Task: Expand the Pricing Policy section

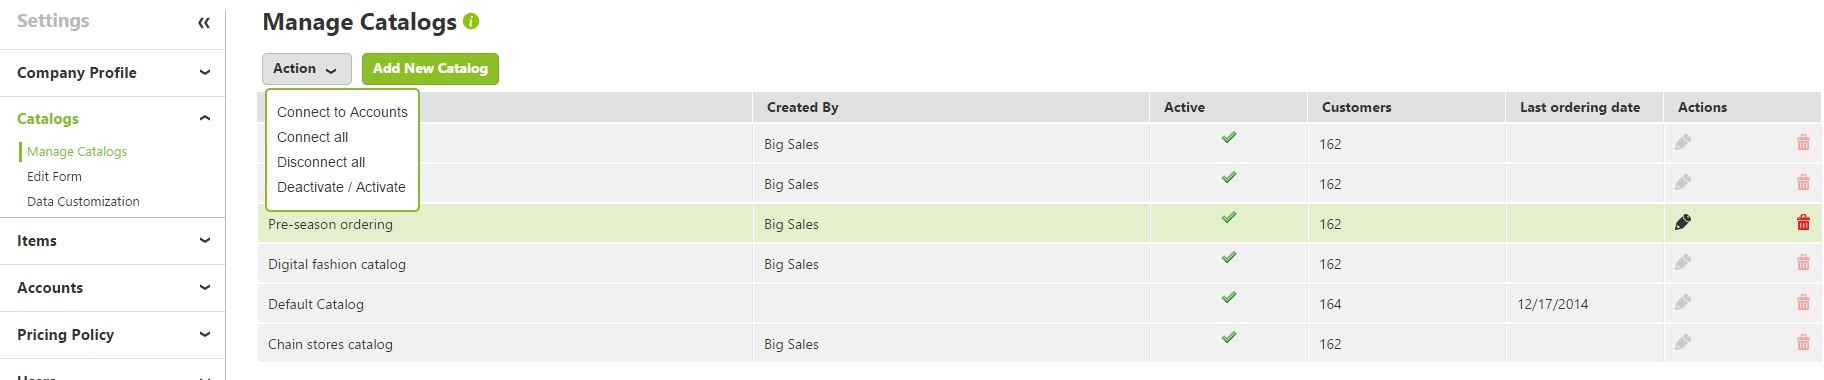Action: 112,335
